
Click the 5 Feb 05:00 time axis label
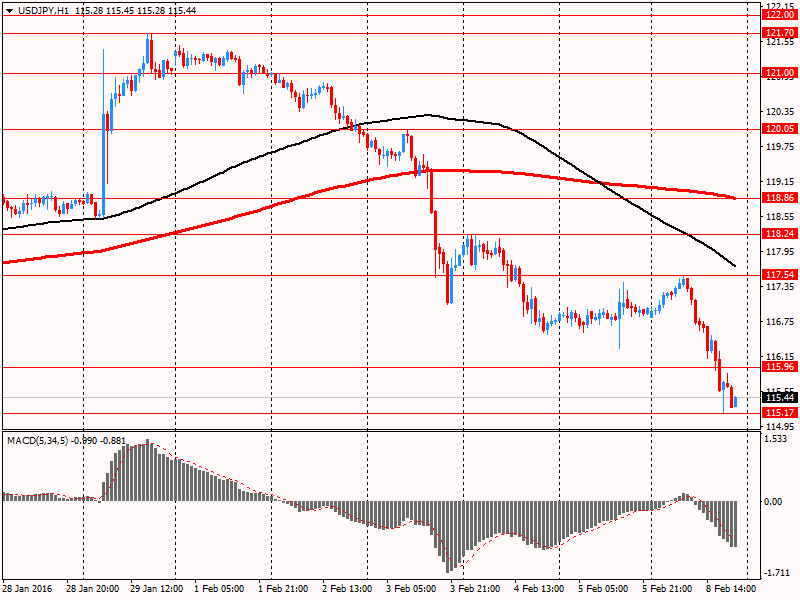tap(603, 589)
